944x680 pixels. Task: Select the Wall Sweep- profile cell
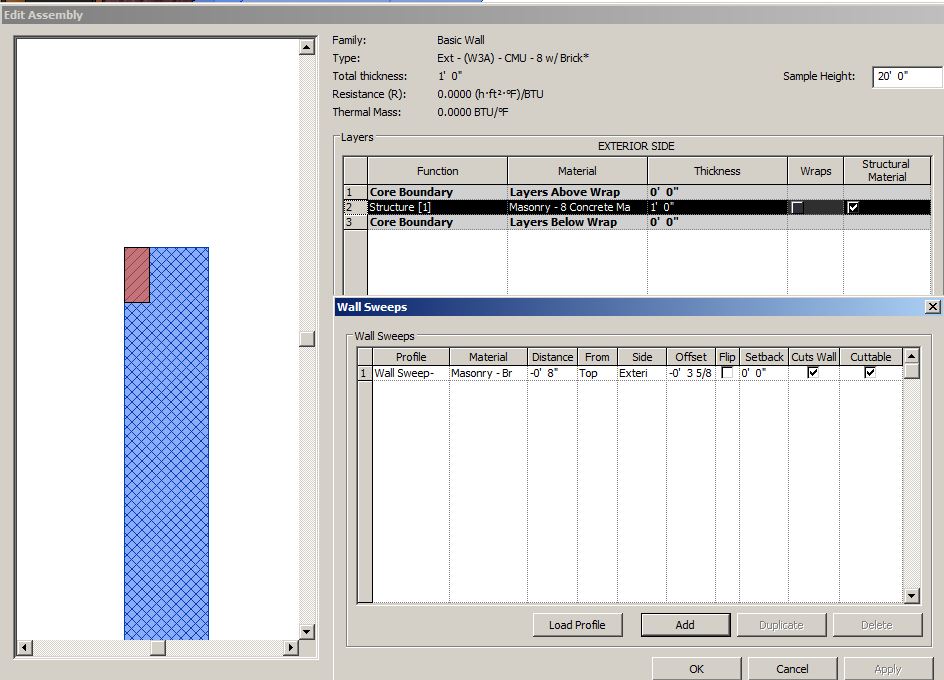point(411,373)
